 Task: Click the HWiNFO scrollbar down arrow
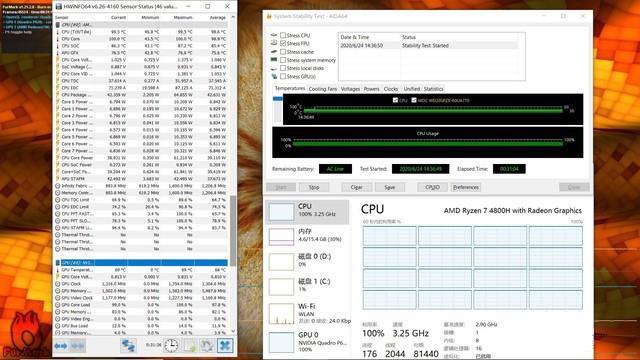point(233,331)
